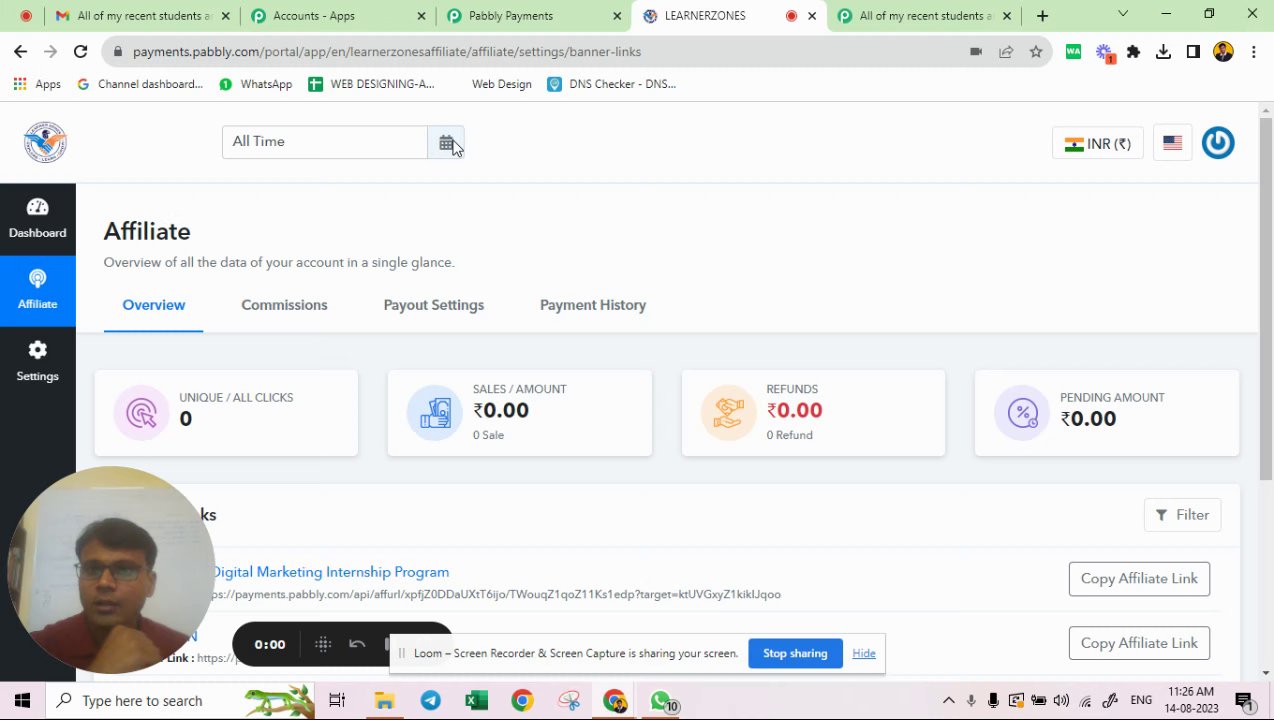Click Stop sharing in Loom bar
The image size is (1274, 720).
tap(795, 654)
